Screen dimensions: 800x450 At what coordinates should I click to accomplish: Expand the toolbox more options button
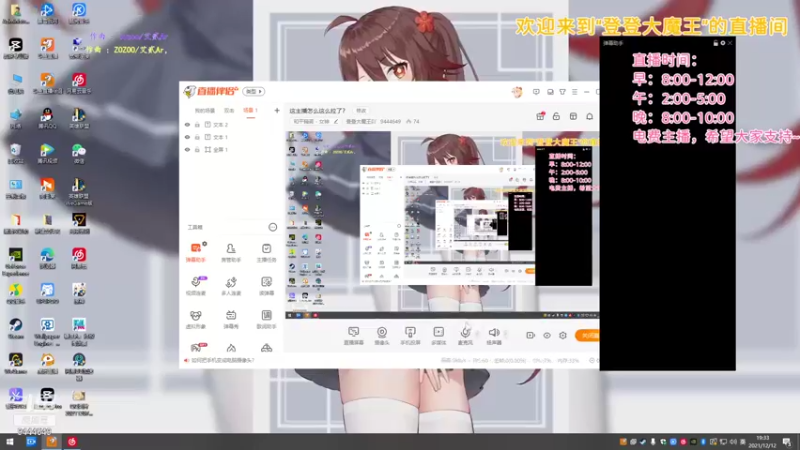click(272, 227)
